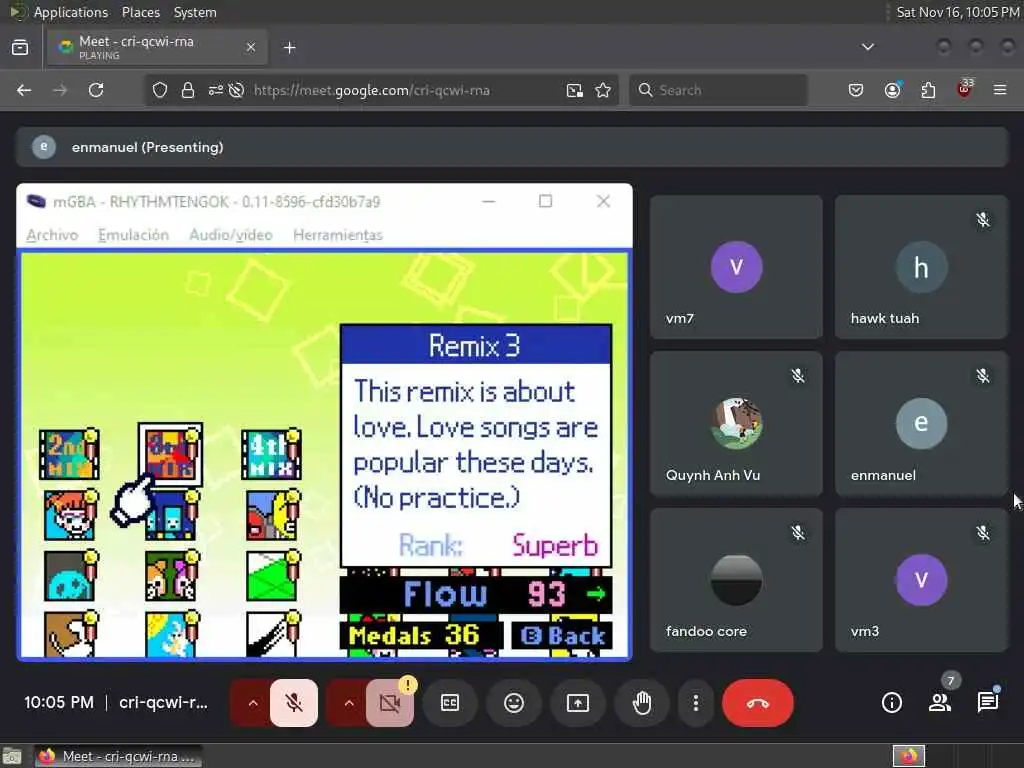
Task: Open the System menu
Action: point(195,12)
